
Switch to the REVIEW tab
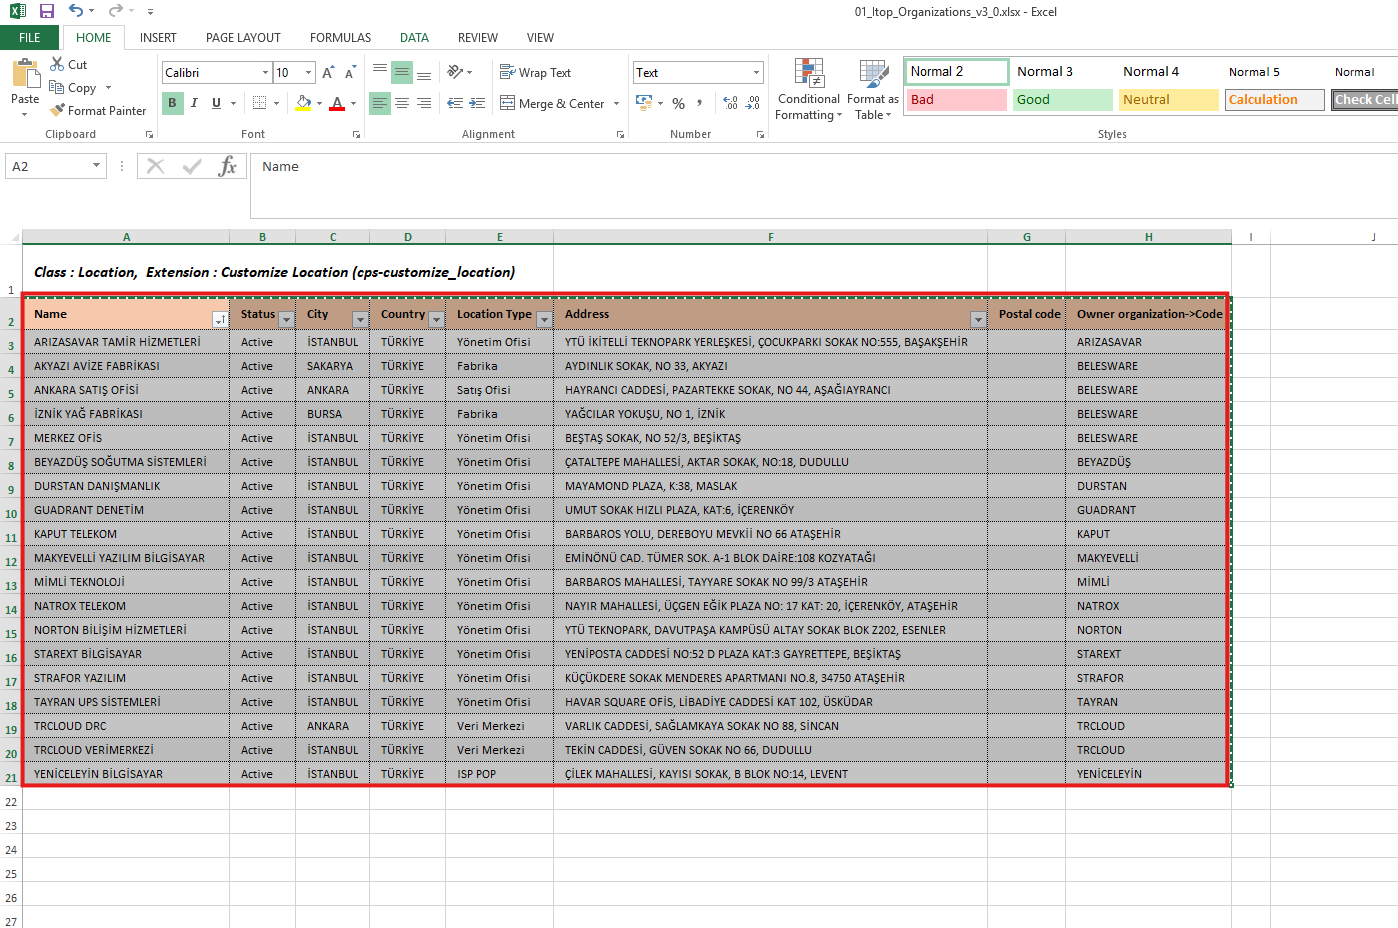click(477, 38)
